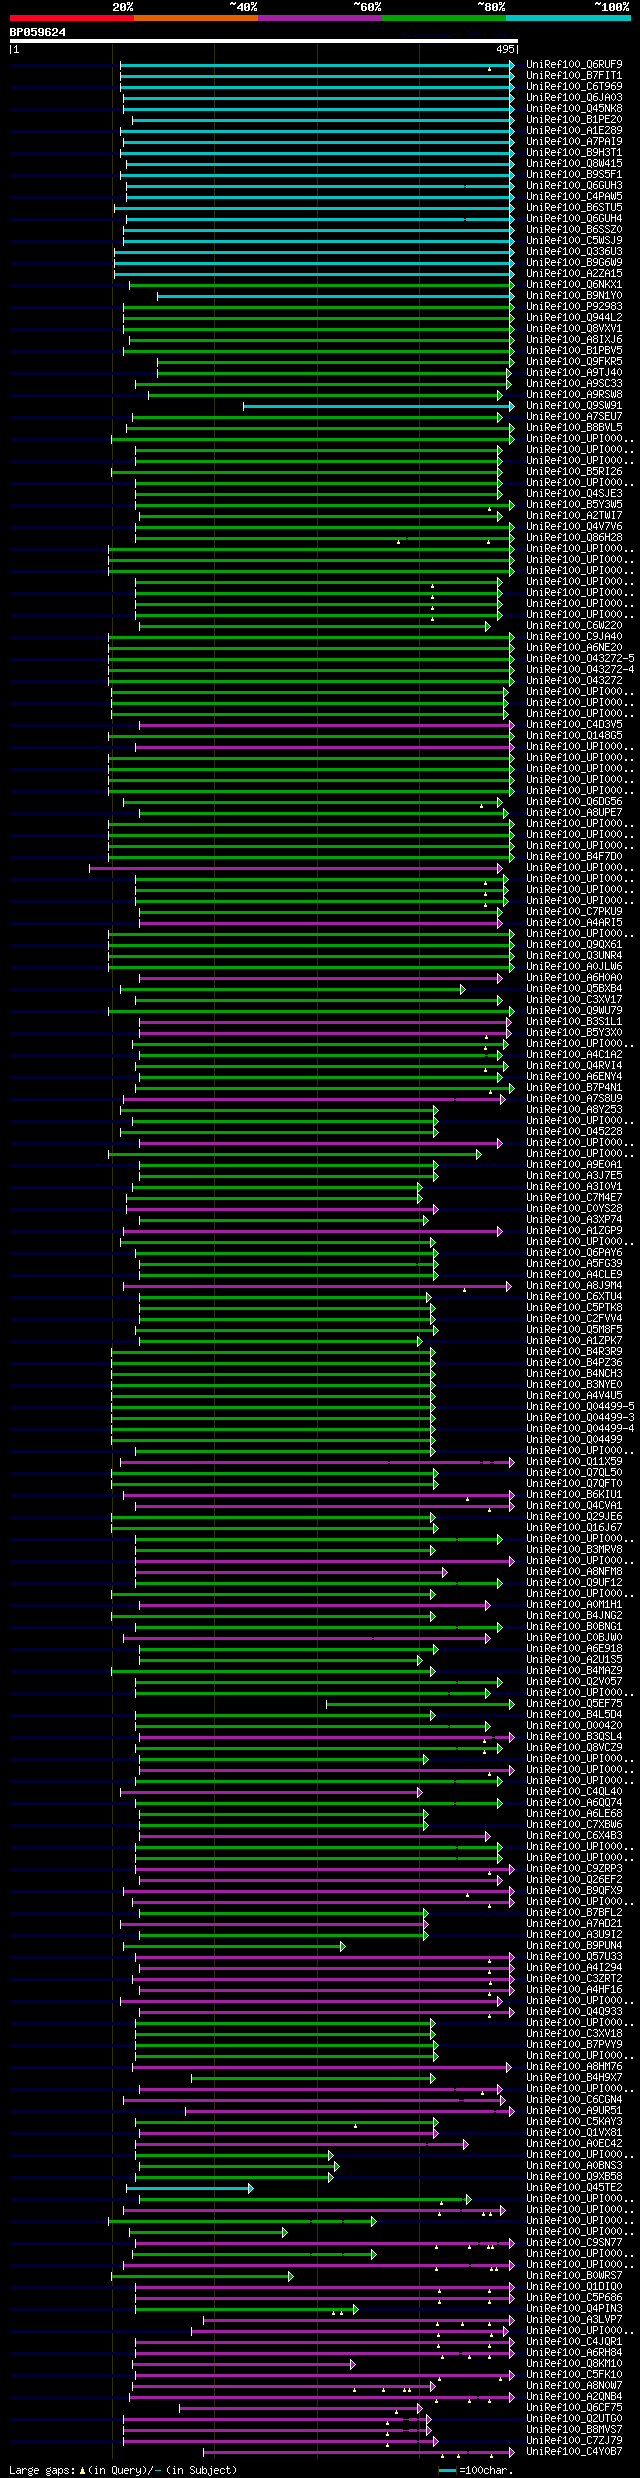Select hit label UniRef100_Q6DG56
The width and height of the screenshot is (640, 2478).
click(574, 802)
